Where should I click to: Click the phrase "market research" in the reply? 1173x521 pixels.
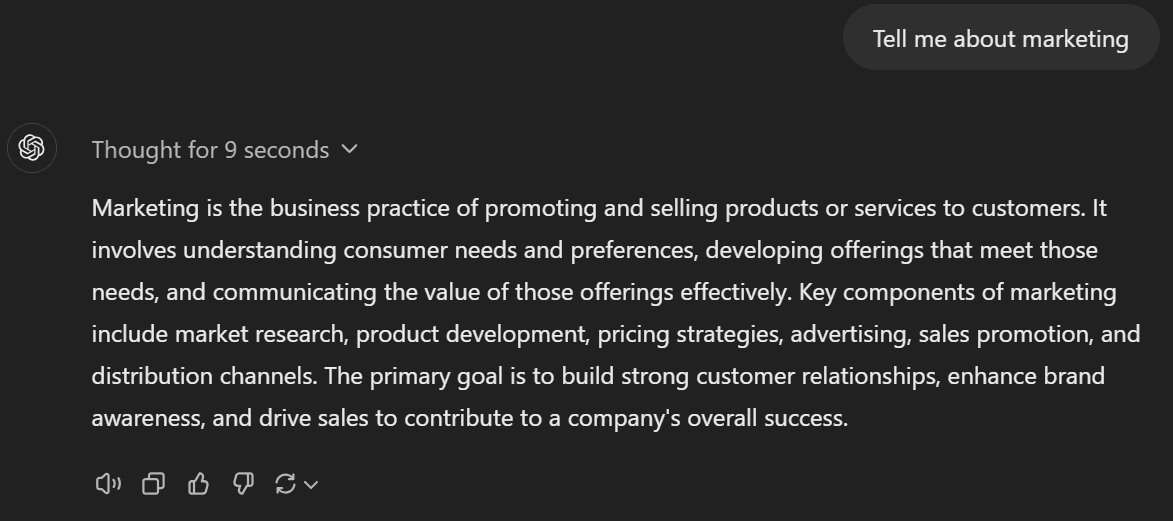coord(259,334)
